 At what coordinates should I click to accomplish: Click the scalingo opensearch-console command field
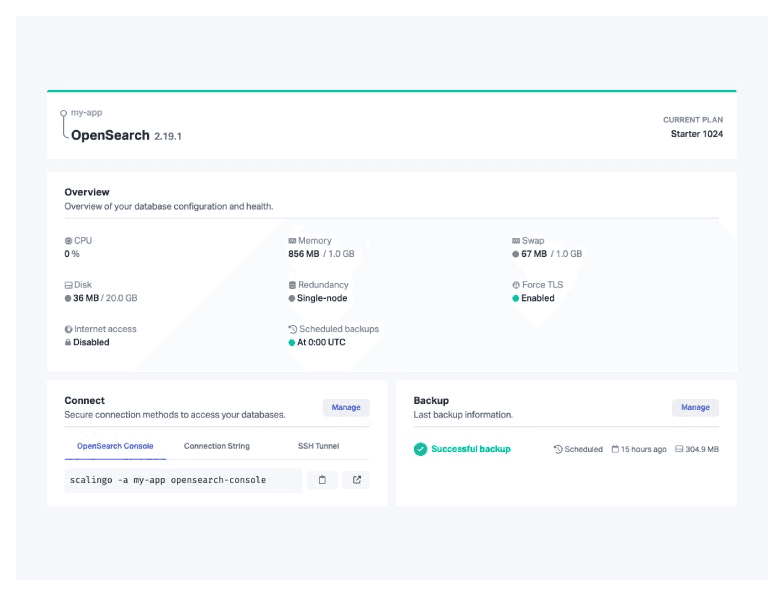(x=183, y=480)
